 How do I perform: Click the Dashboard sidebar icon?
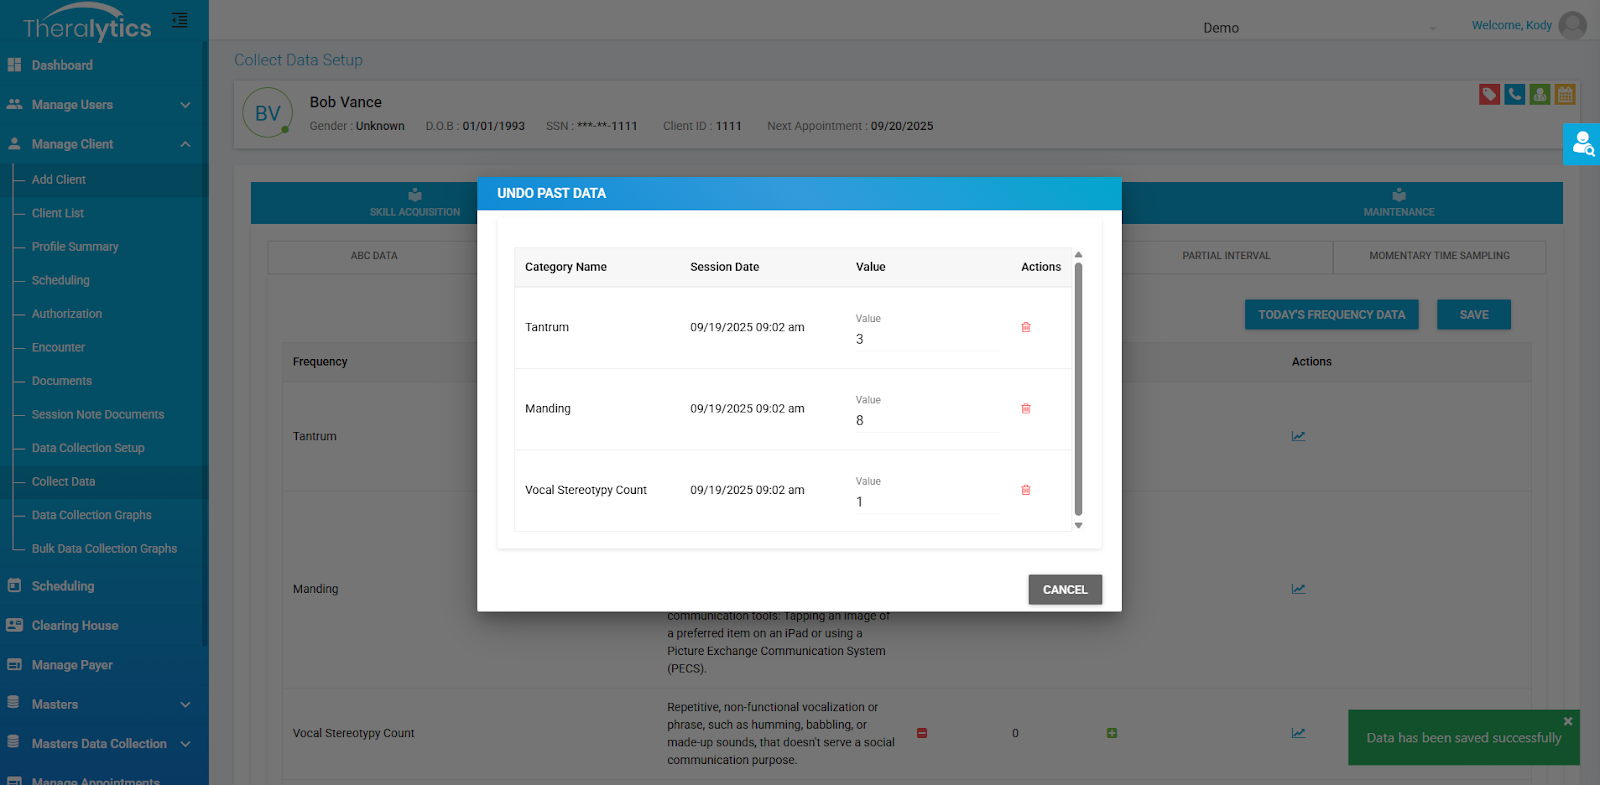coord(14,65)
